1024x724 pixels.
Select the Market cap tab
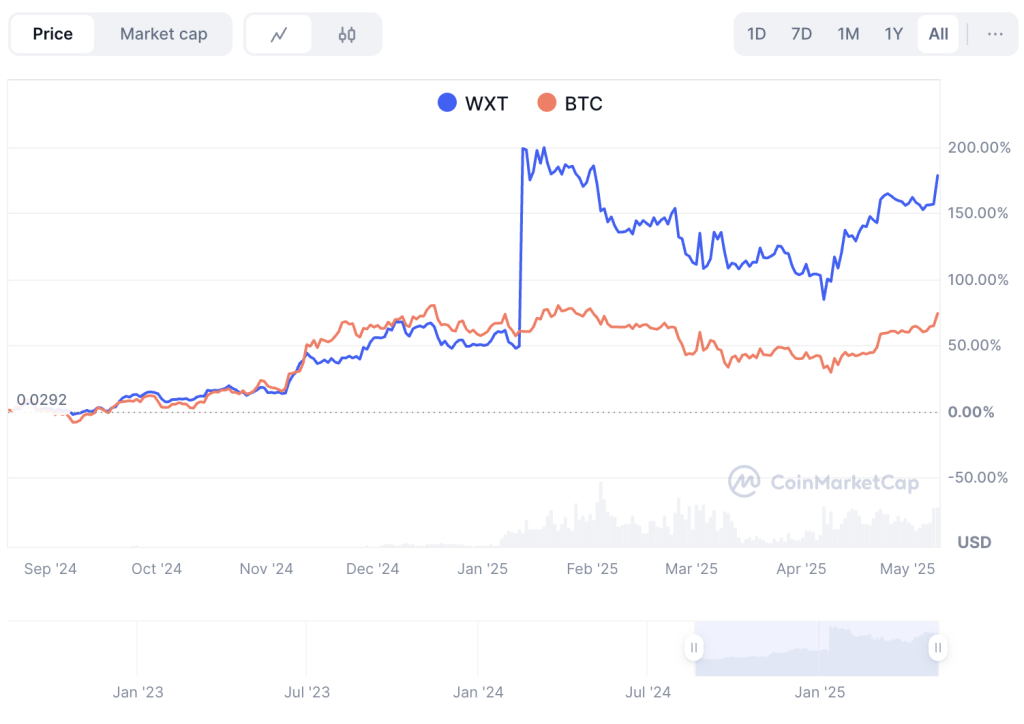click(164, 34)
